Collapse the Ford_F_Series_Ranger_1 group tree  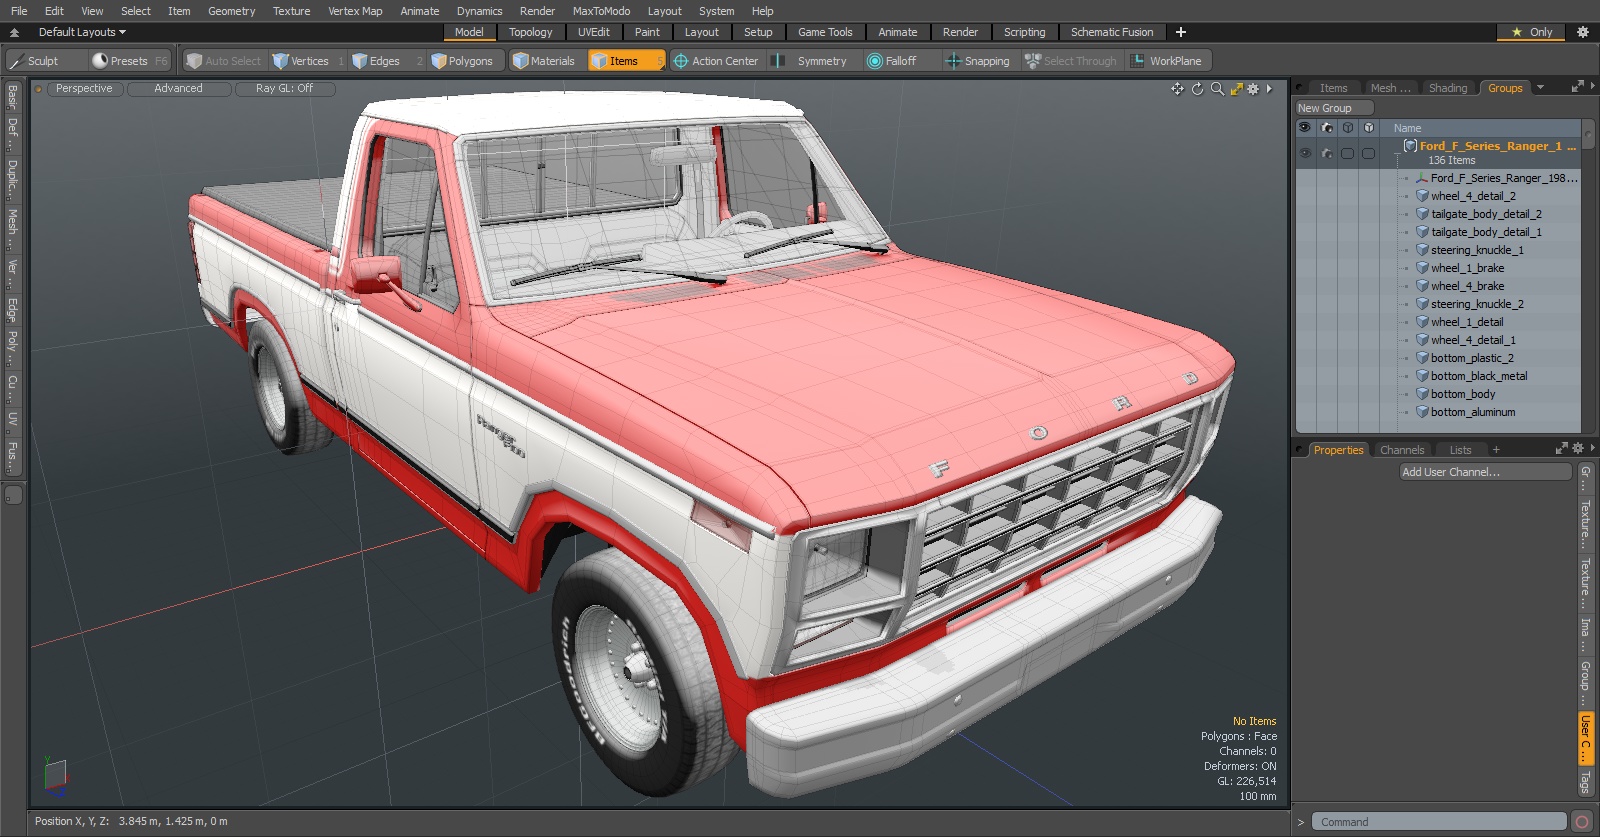[x=1398, y=153]
